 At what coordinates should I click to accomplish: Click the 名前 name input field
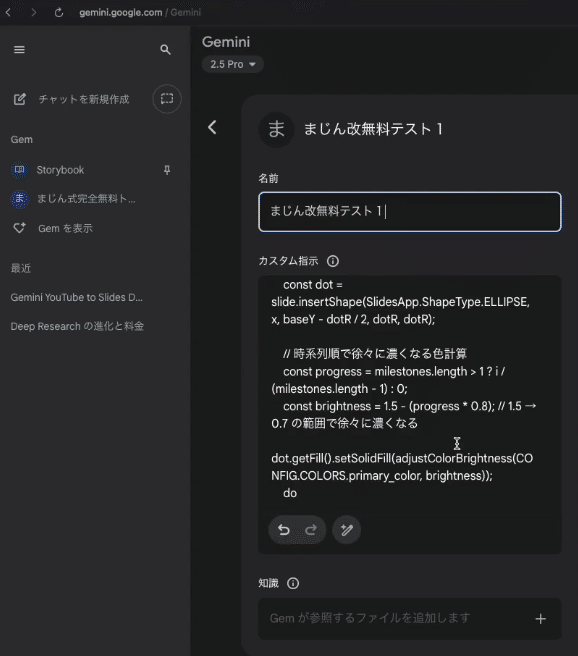410,212
